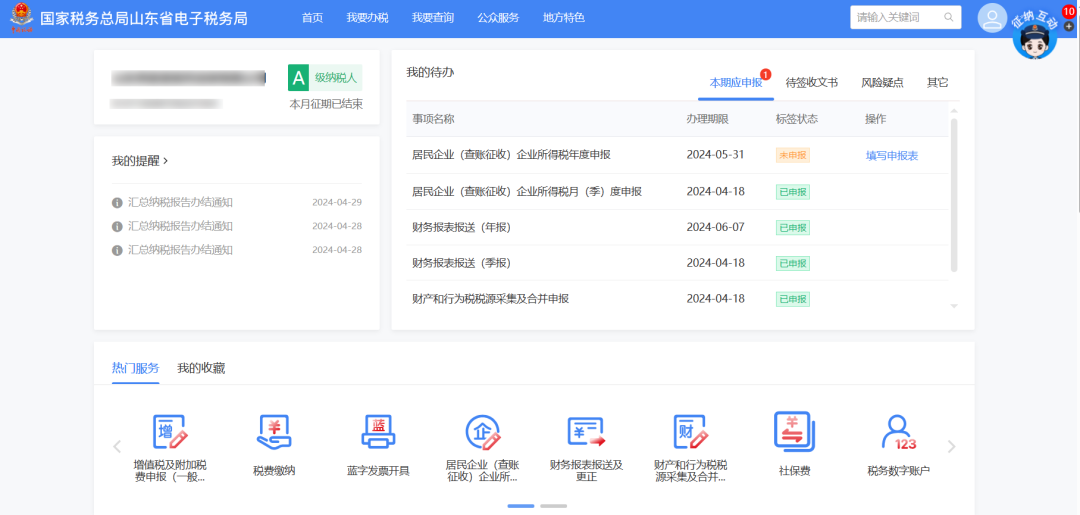
Task: Click 财务报表报送(季报) row
Action: (676, 263)
